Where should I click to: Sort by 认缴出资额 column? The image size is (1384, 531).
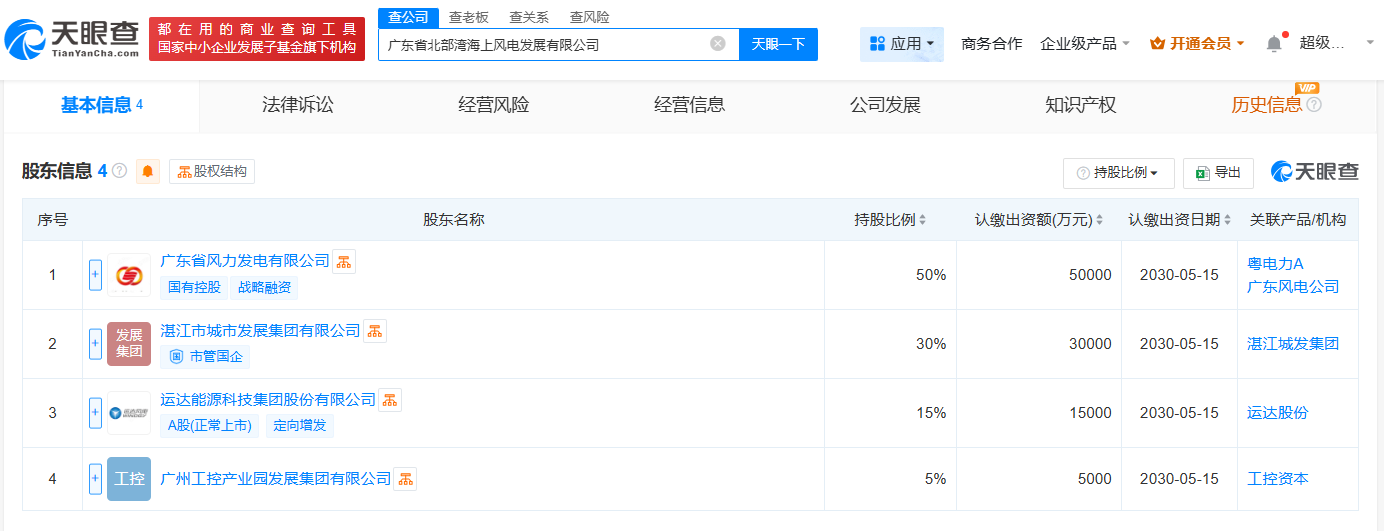click(1099, 220)
